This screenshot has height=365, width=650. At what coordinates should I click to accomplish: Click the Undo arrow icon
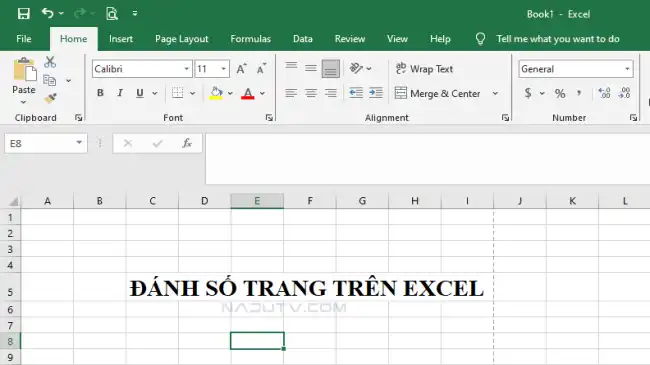(47, 13)
